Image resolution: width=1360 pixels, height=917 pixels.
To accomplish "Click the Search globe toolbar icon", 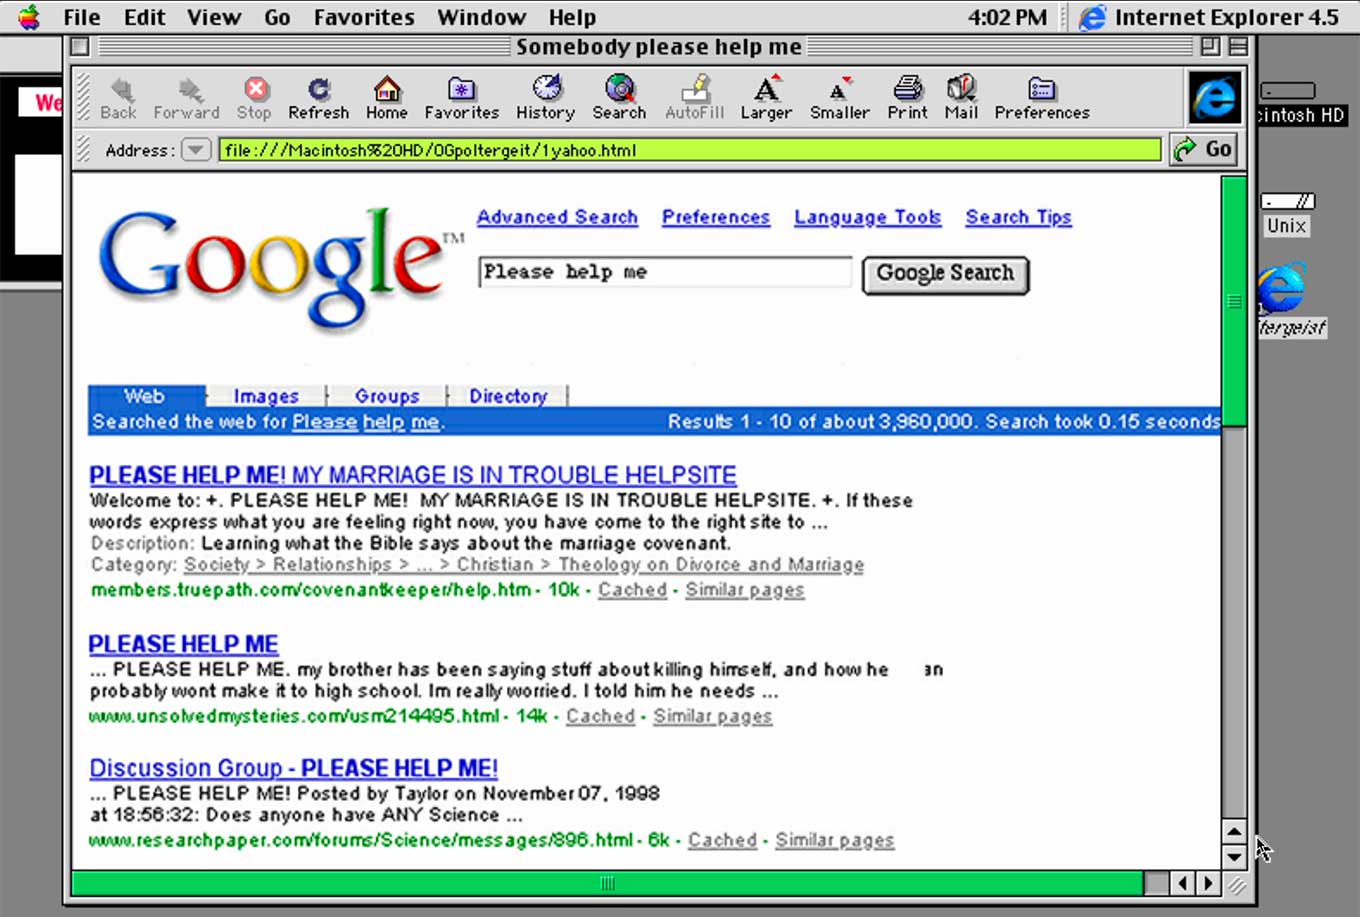I will 619,90.
